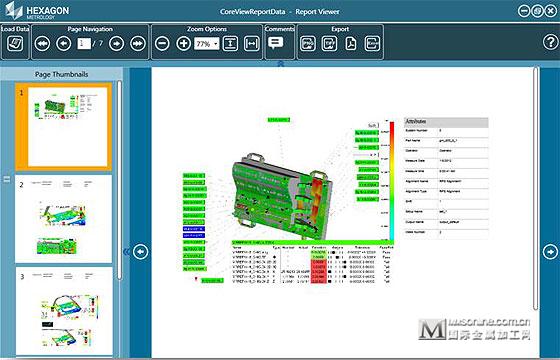Select page 2 thumbnail
This screenshot has width=560, height=360.
tap(64, 219)
